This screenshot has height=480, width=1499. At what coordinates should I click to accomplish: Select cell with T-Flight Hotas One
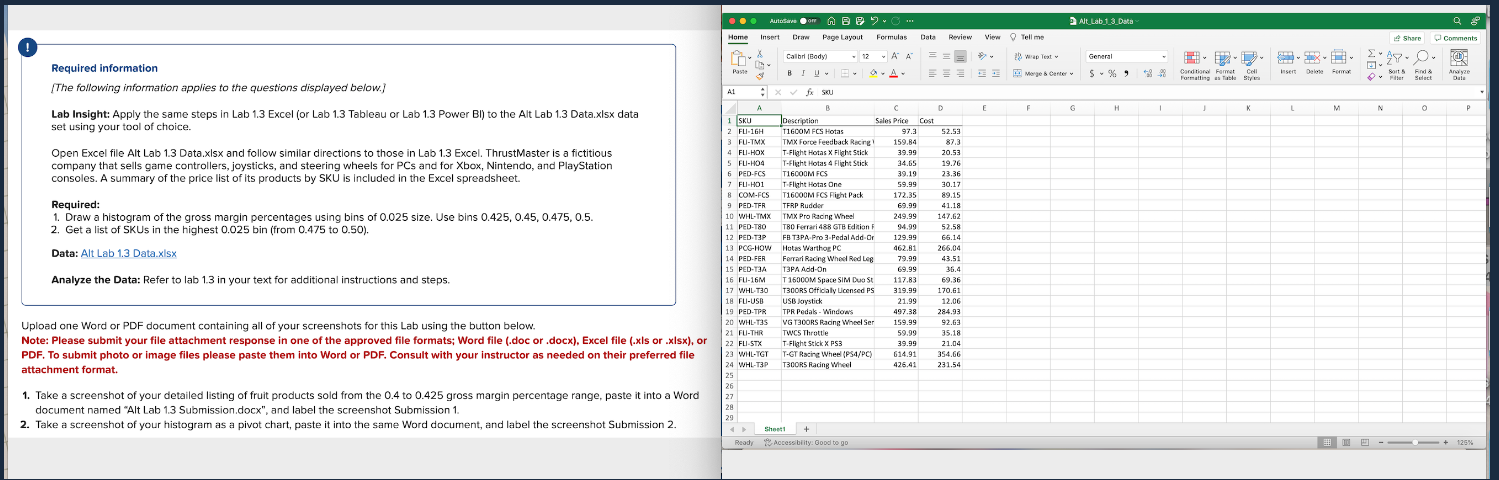(827, 184)
